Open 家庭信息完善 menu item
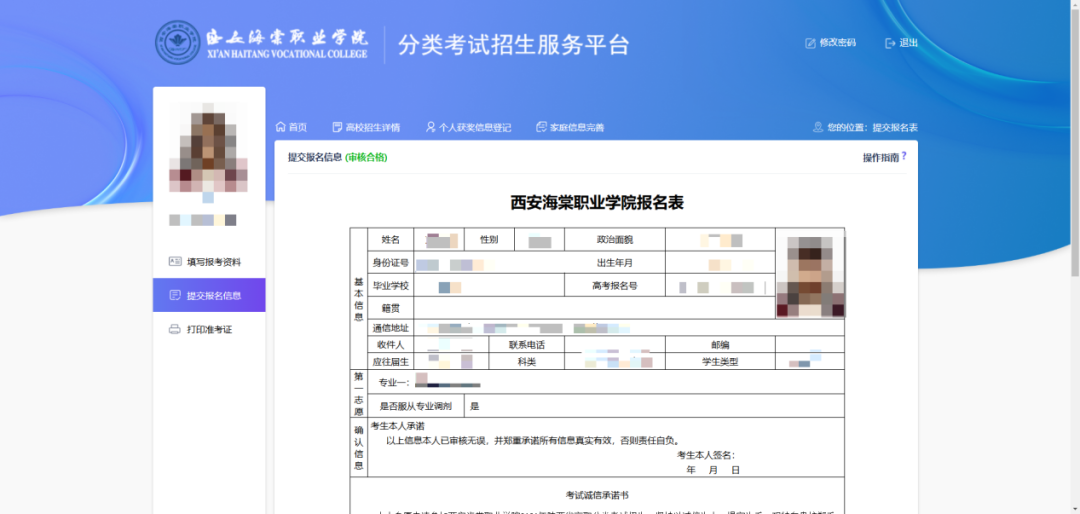This screenshot has width=1080, height=514. coord(577,127)
